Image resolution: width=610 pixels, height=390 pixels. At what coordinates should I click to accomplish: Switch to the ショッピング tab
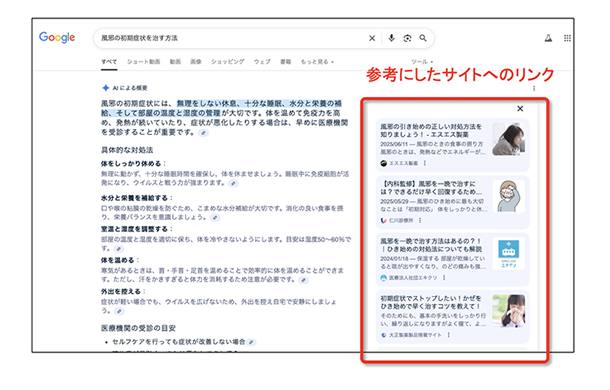point(228,61)
